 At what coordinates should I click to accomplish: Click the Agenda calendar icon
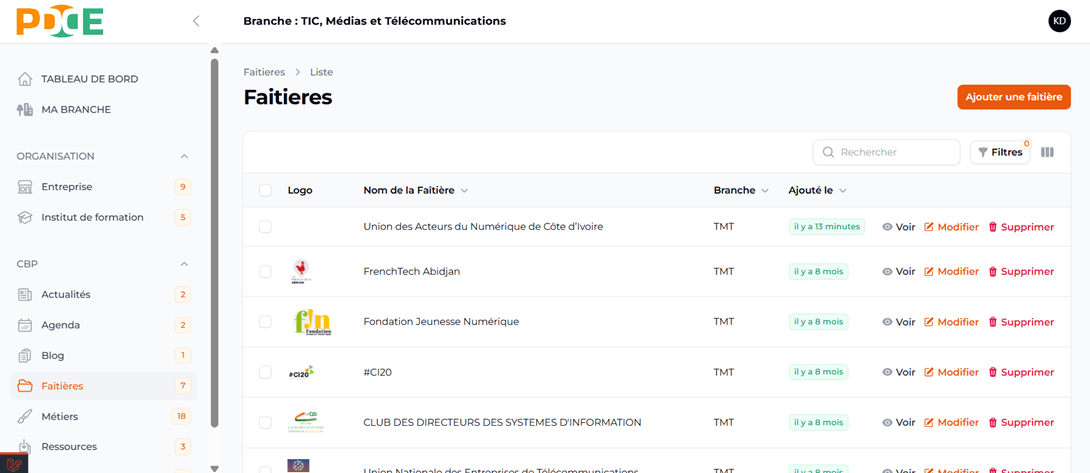[x=25, y=325]
